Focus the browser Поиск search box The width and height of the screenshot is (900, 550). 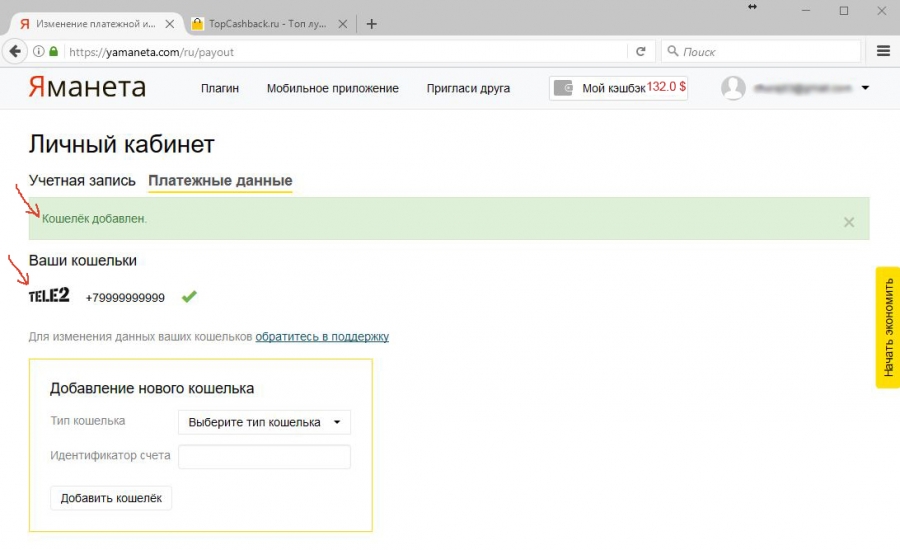(x=761, y=52)
